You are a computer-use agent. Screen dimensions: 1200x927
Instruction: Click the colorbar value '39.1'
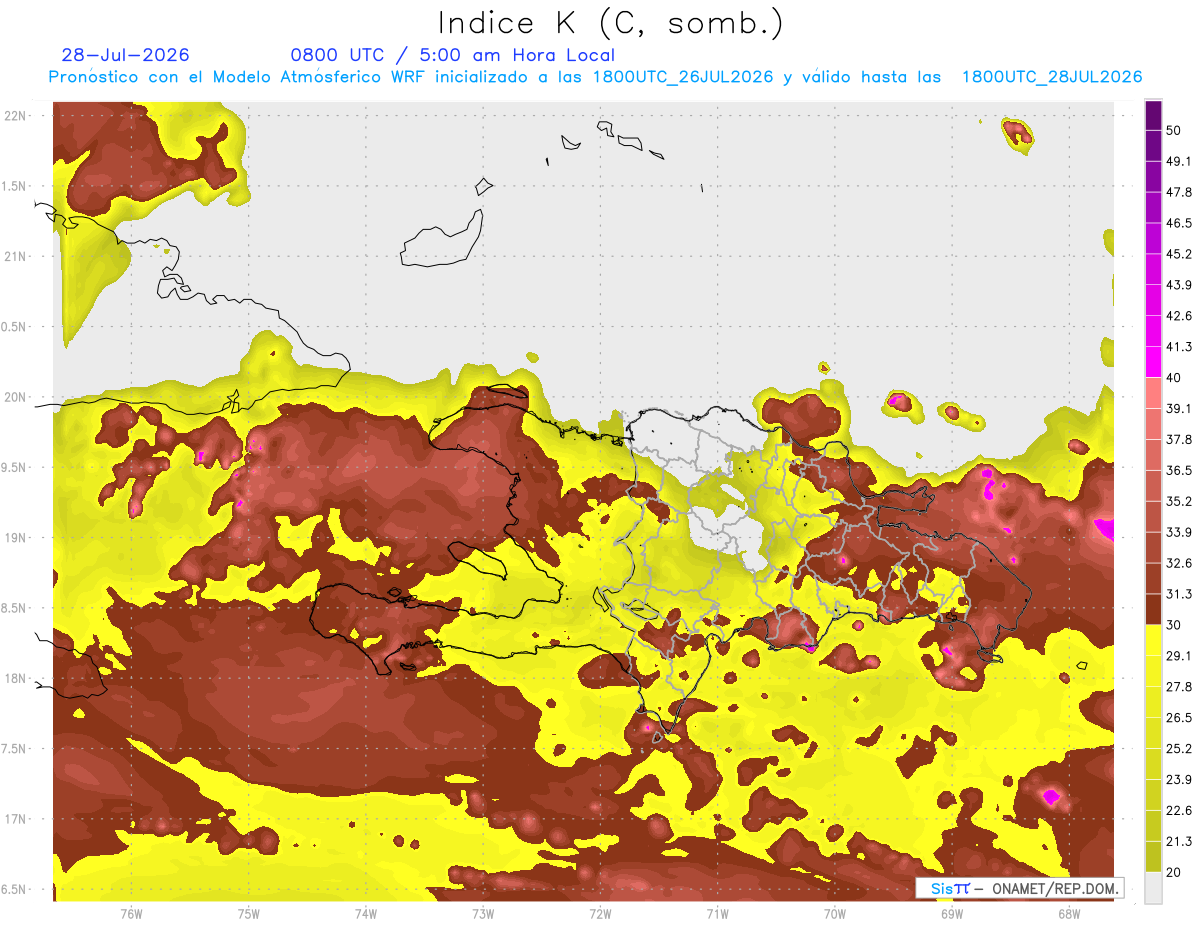(x=1179, y=408)
